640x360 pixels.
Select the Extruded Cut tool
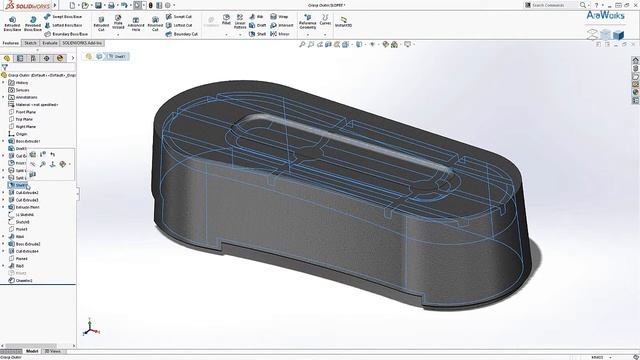[x=101, y=24]
